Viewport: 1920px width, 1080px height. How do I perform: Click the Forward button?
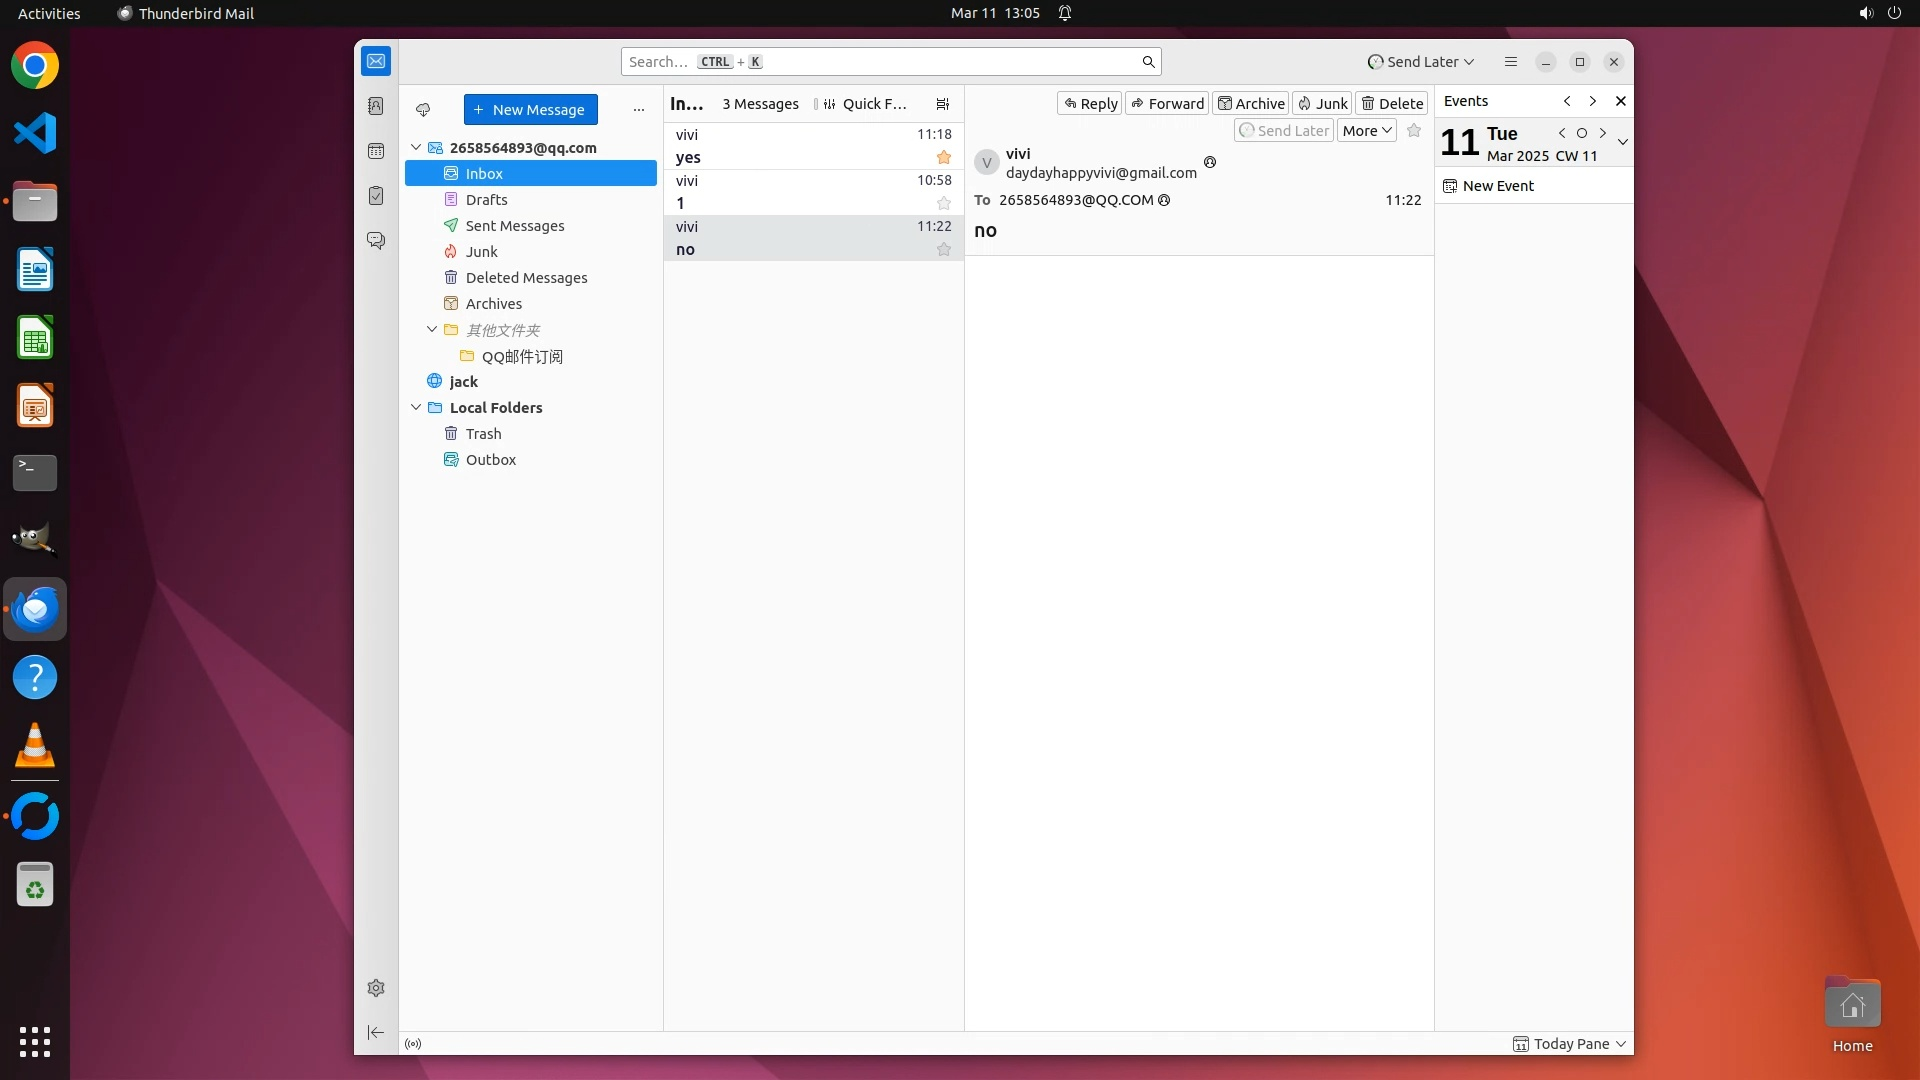click(x=1167, y=104)
